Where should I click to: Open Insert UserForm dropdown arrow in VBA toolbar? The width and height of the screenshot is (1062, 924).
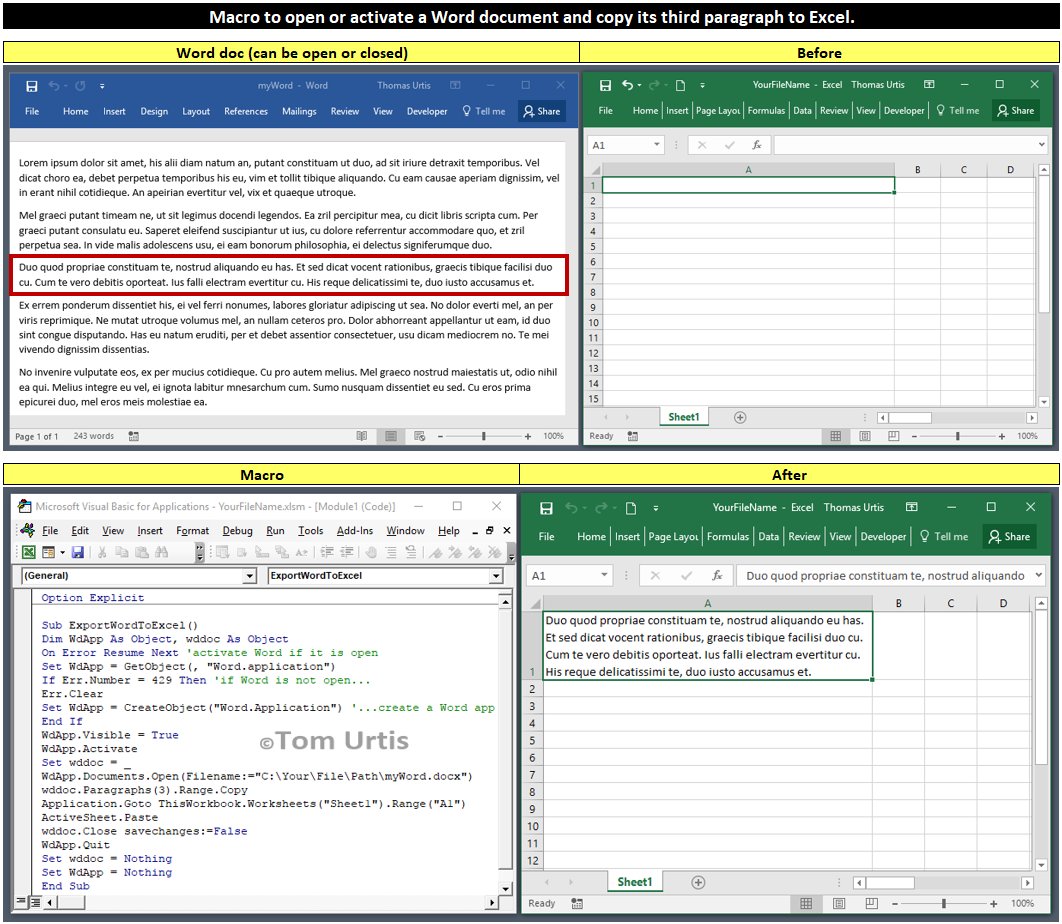(62, 553)
